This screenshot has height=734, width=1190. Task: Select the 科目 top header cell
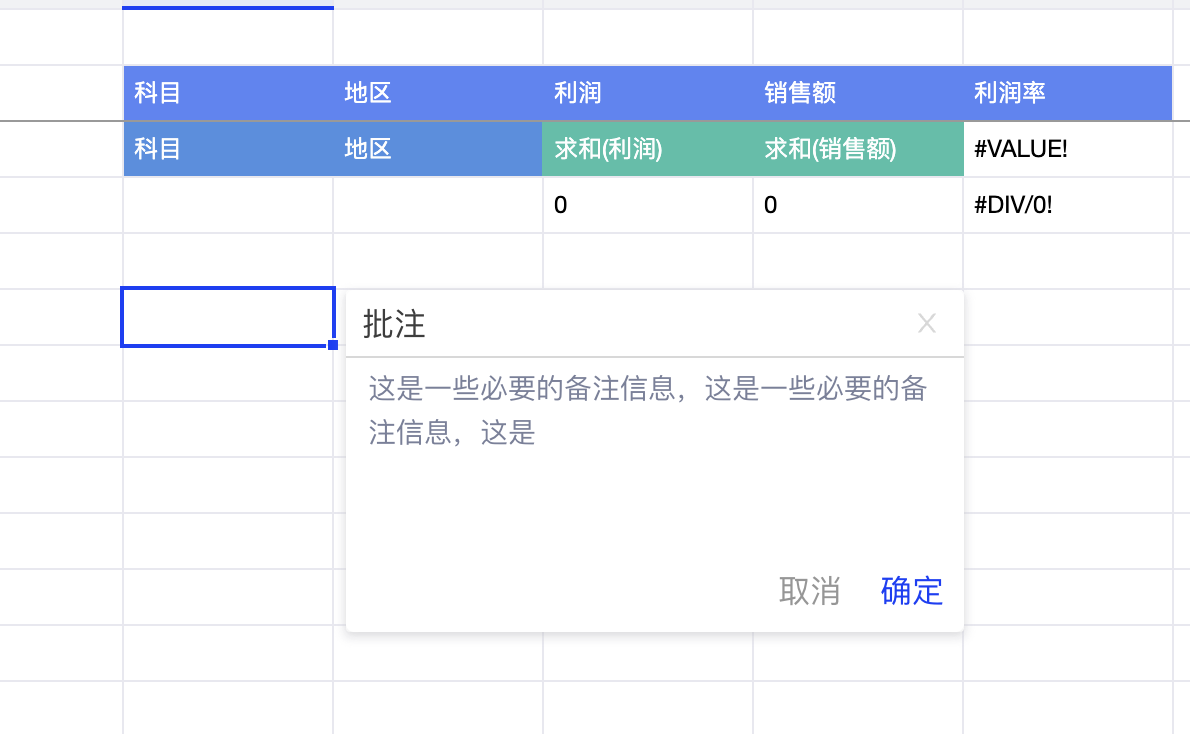[x=228, y=93]
